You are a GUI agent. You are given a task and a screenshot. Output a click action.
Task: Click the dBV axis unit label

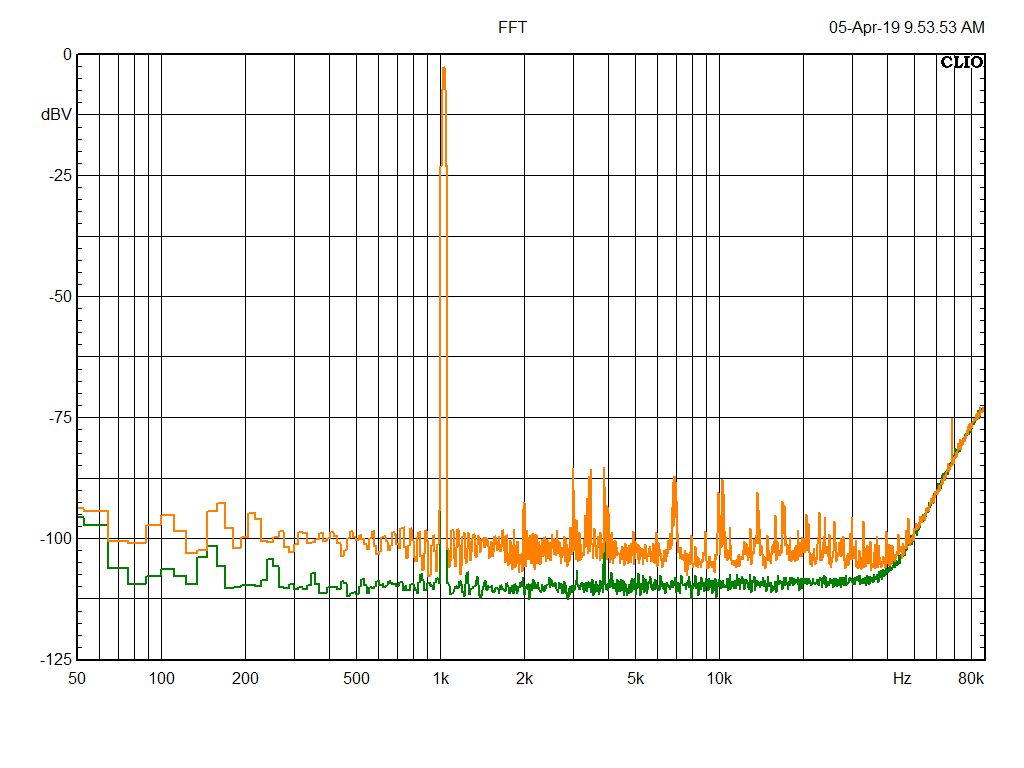[56, 114]
